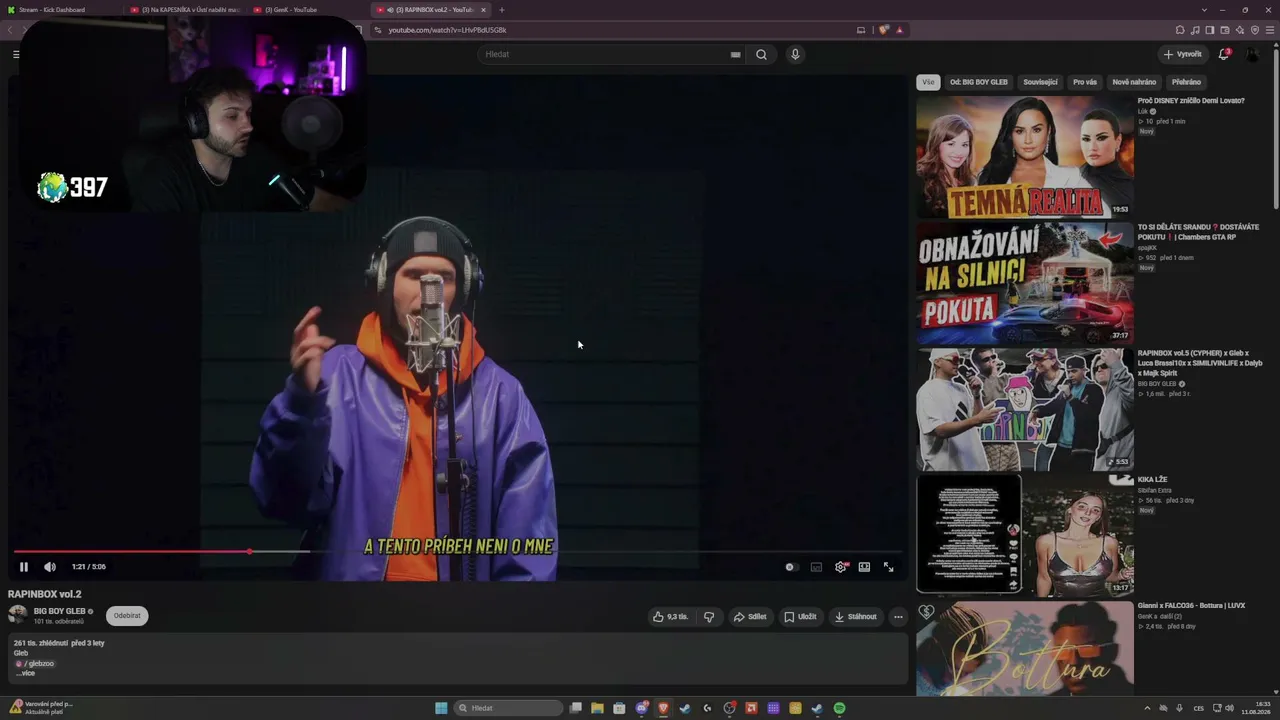The image size is (1280, 720).
Task: Open more actions menu below video
Action: (x=898, y=617)
